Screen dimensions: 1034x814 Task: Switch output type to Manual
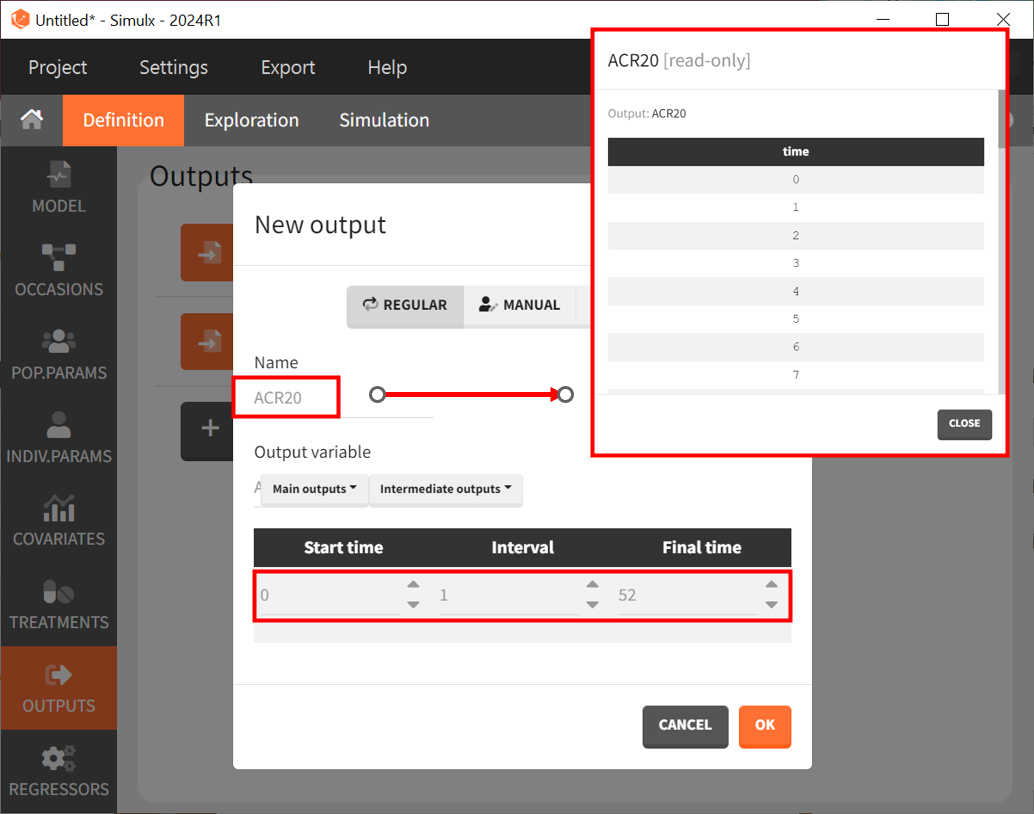pos(519,305)
